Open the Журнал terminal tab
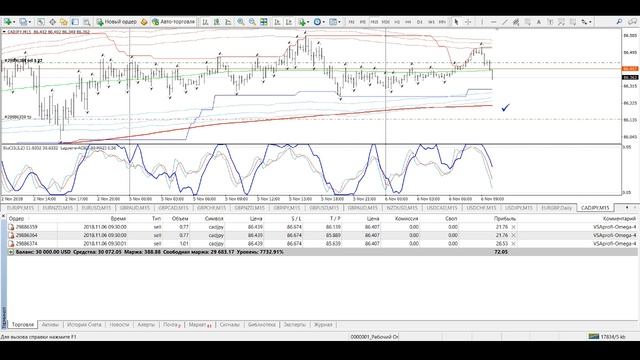Viewport: 640px width, 360px height. coord(322,325)
